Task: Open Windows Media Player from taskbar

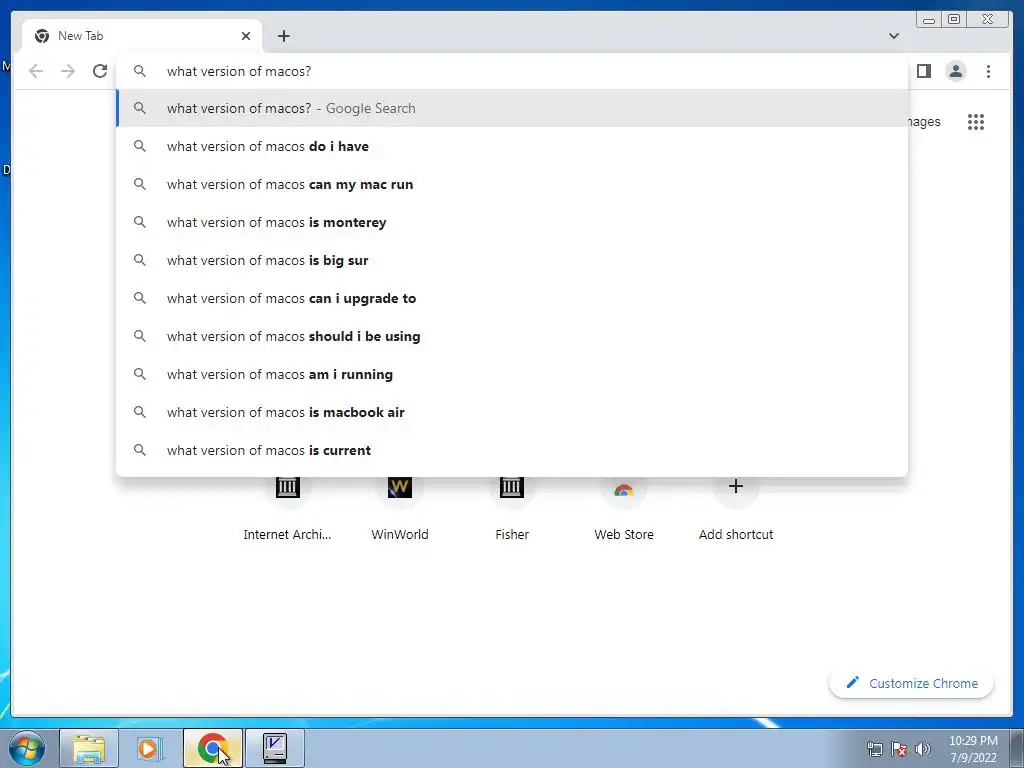Action: [x=150, y=748]
